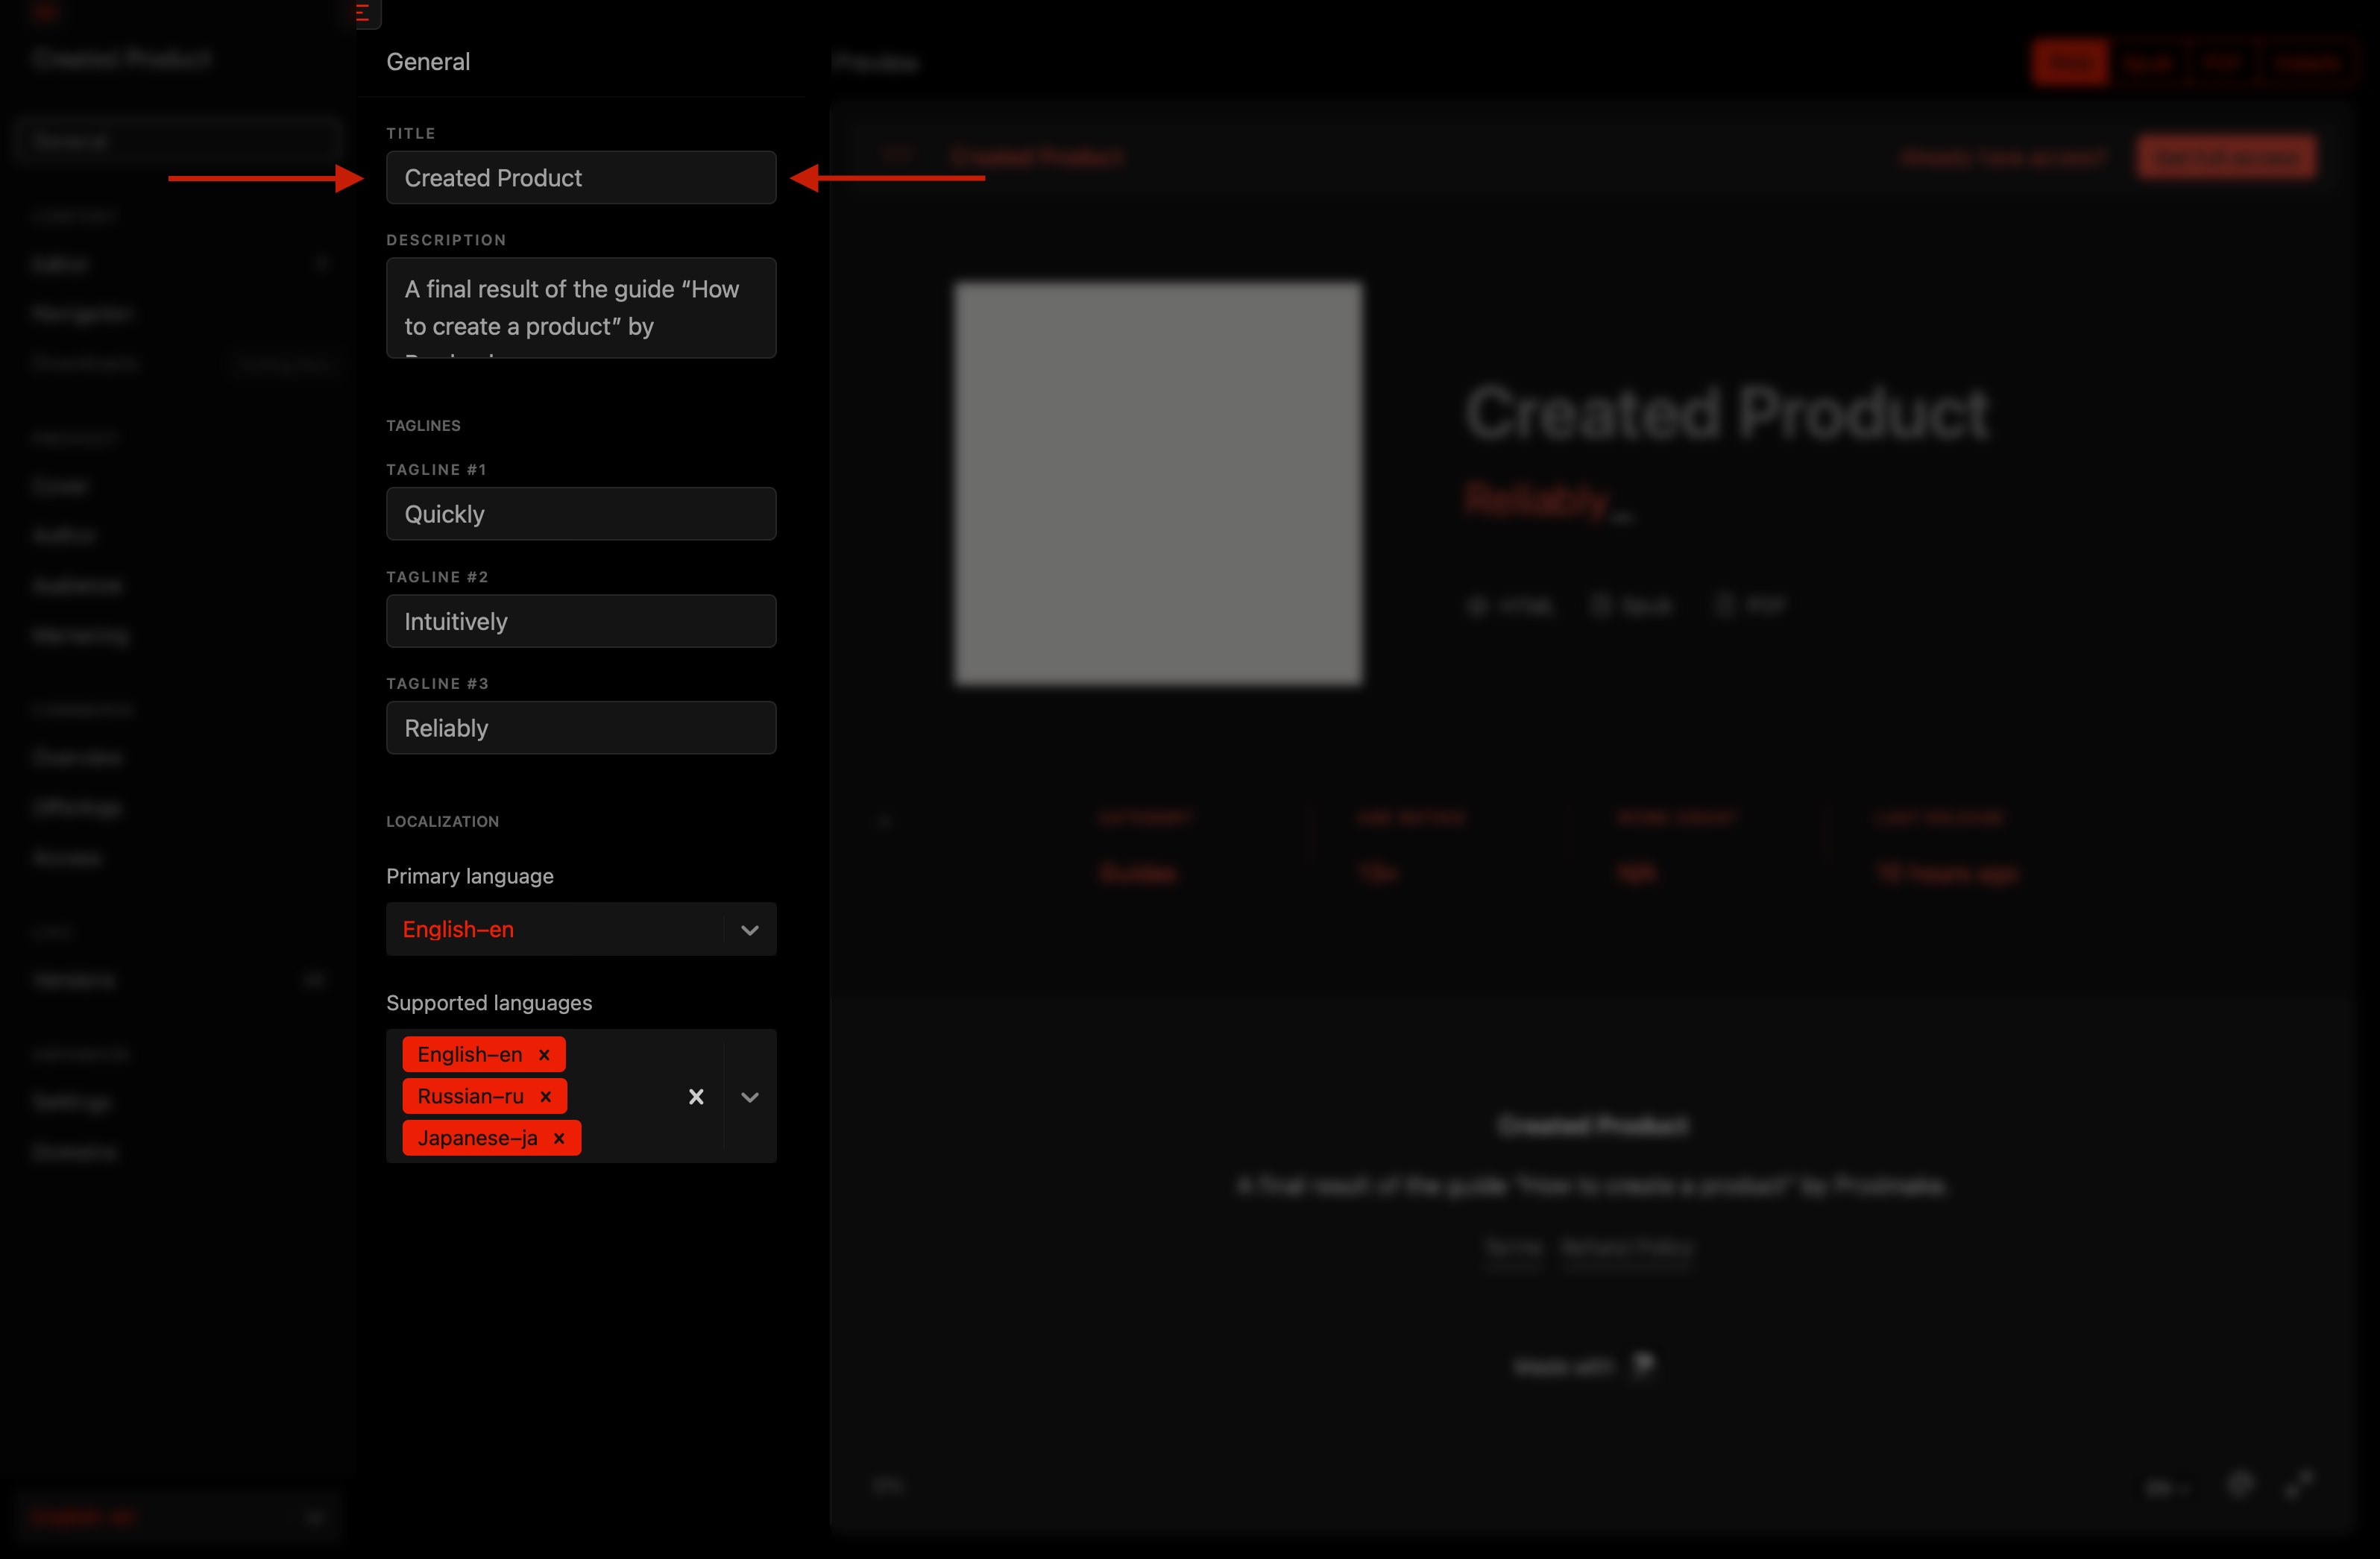Select the highlighted red tab in preview toolbar
The image size is (2380, 1559).
pos(2069,63)
